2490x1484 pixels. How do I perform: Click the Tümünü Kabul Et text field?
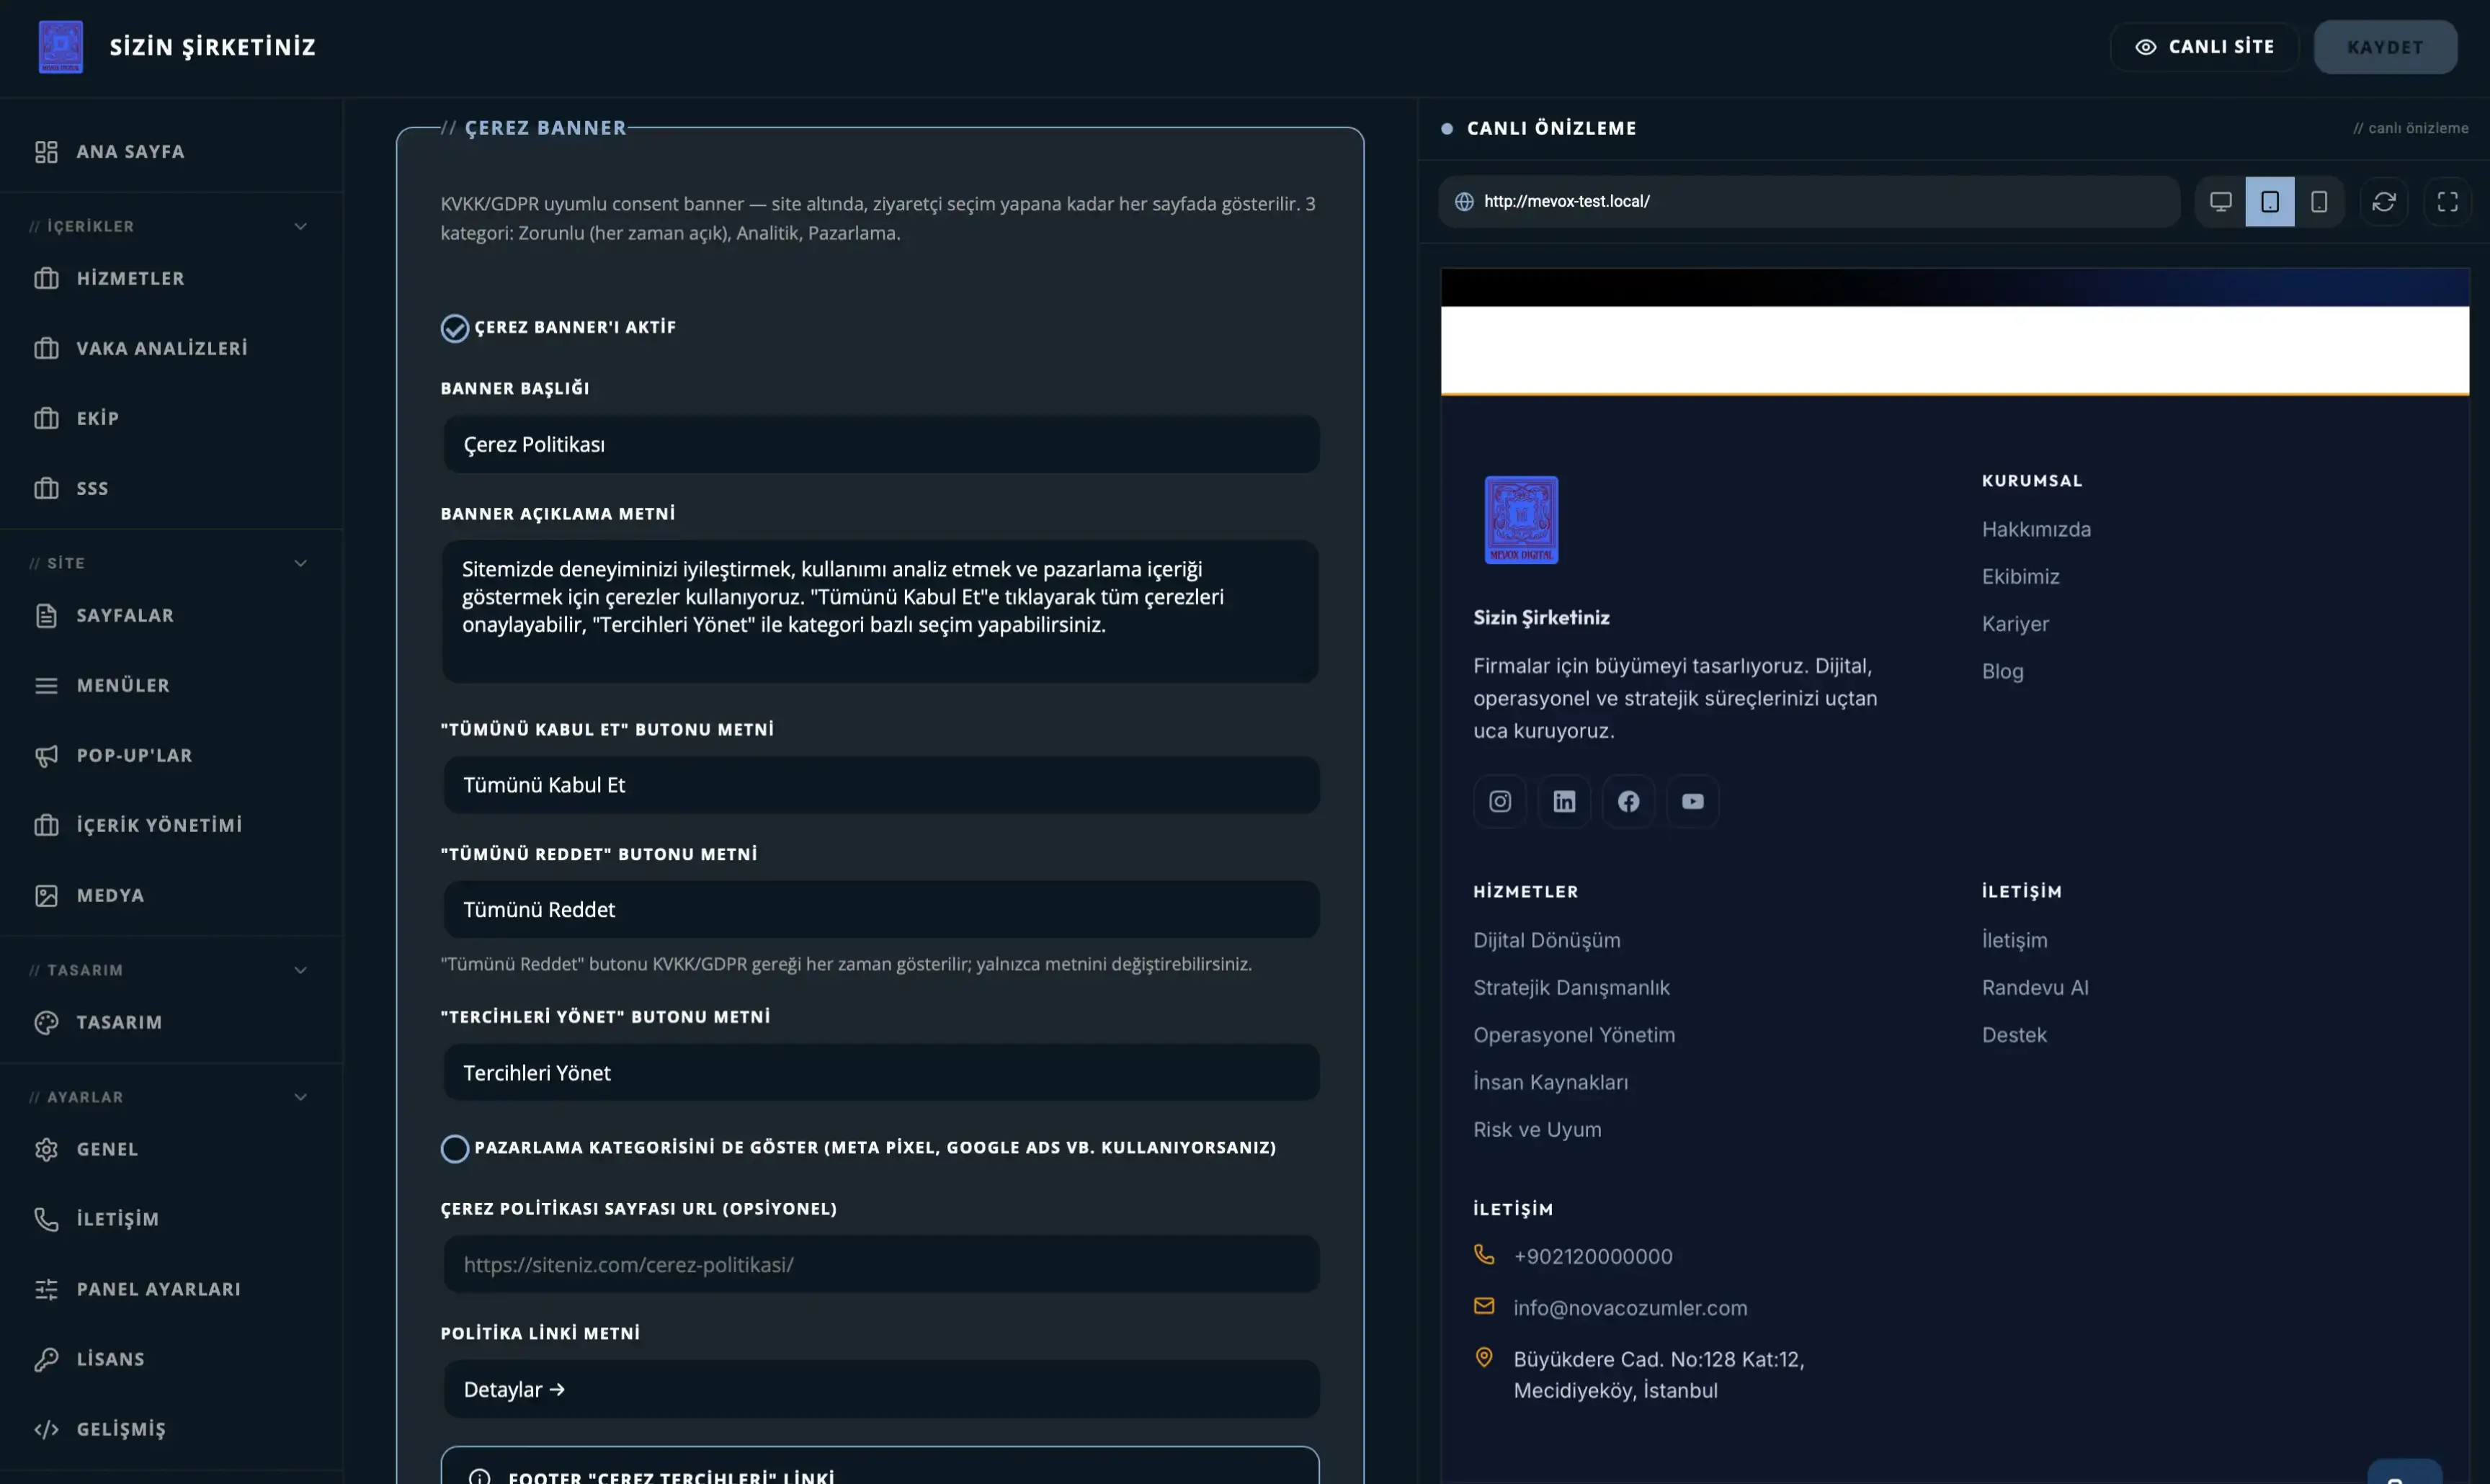881,786
